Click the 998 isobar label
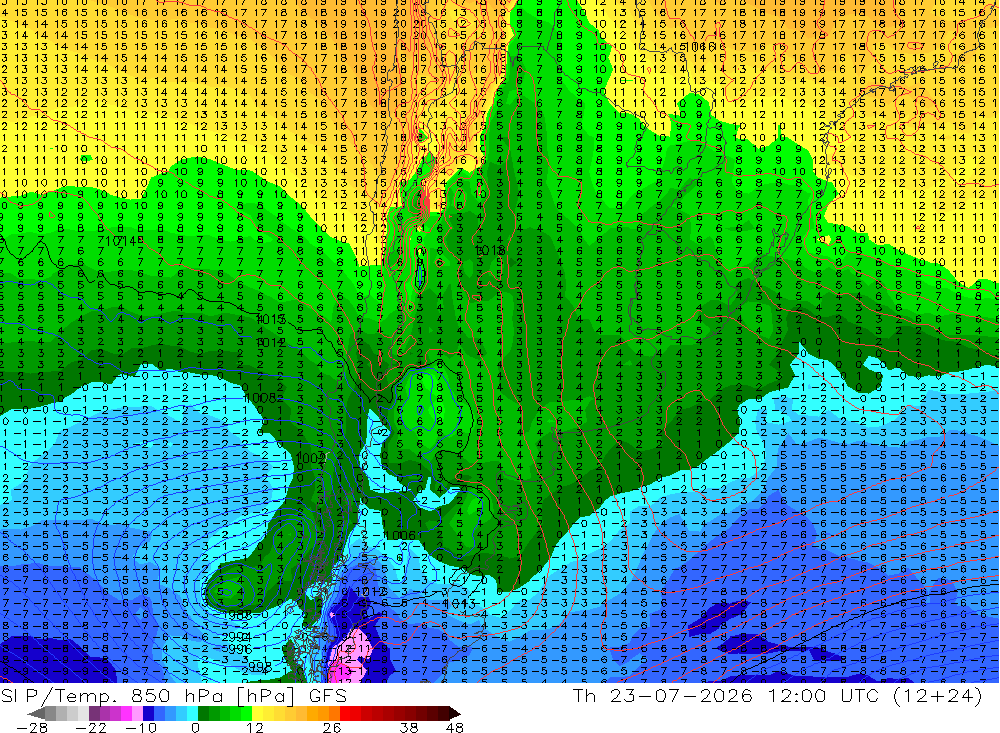Image resolution: width=1000 pixels, height=733 pixels. tap(260, 666)
